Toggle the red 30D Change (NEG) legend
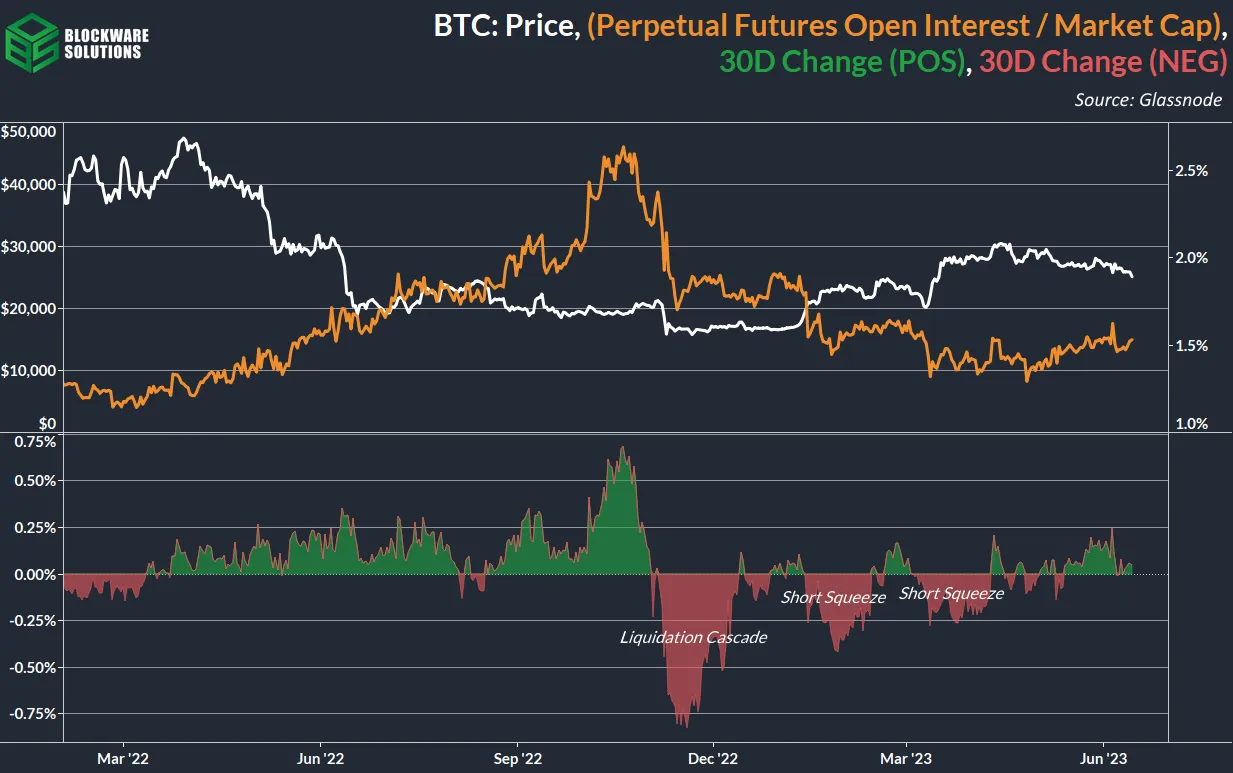 tap(1101, 62)
